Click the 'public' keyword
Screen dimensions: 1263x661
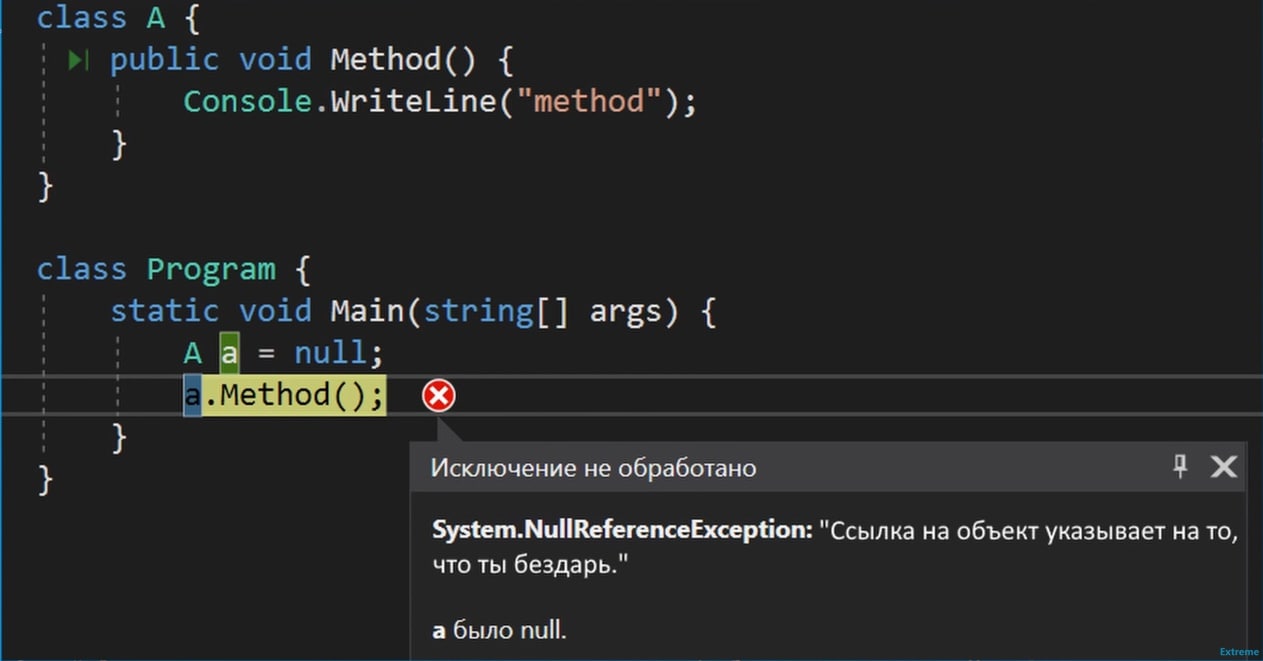click(165, 60)
